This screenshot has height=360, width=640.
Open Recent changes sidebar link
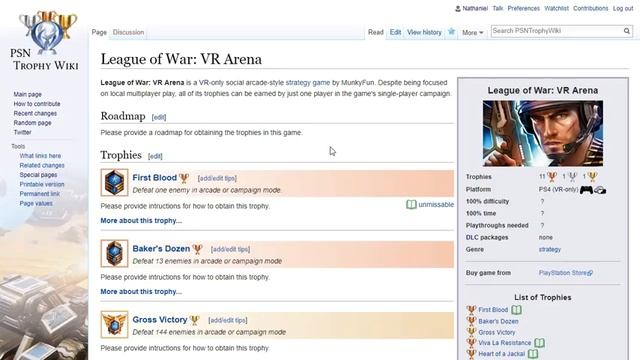click(35, 113)
